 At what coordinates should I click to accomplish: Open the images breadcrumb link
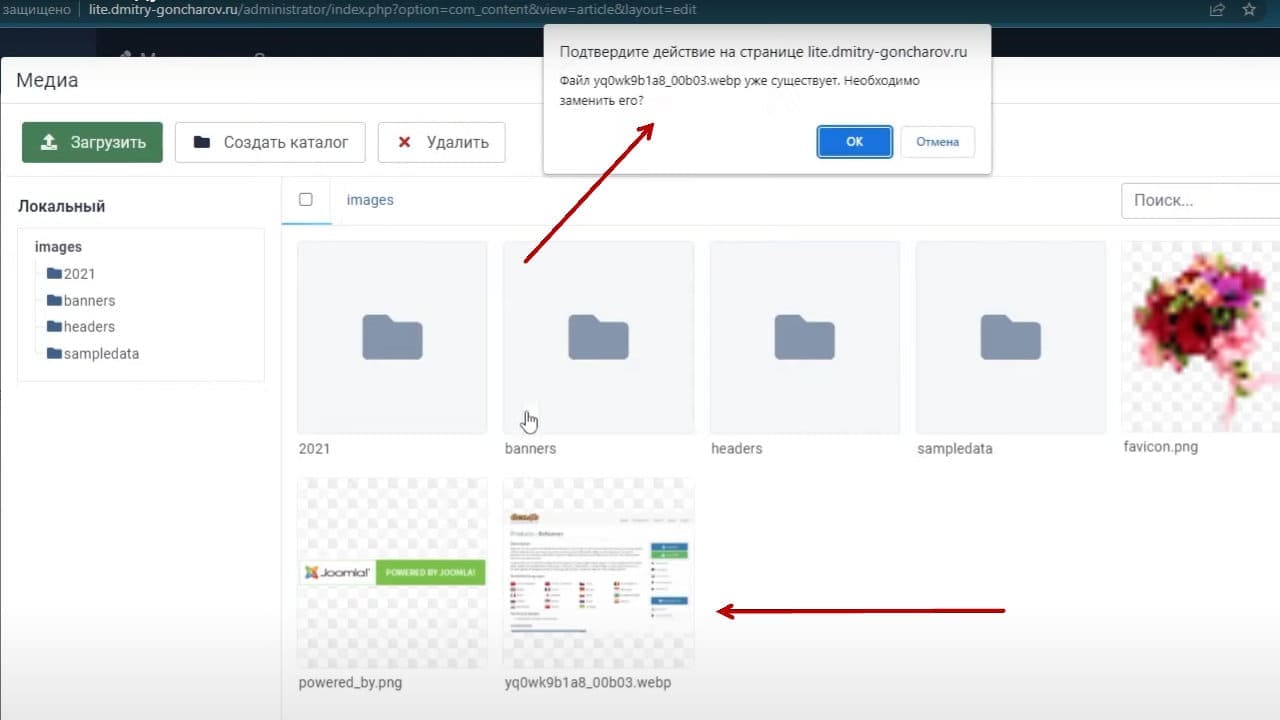[x=370, y=200]
